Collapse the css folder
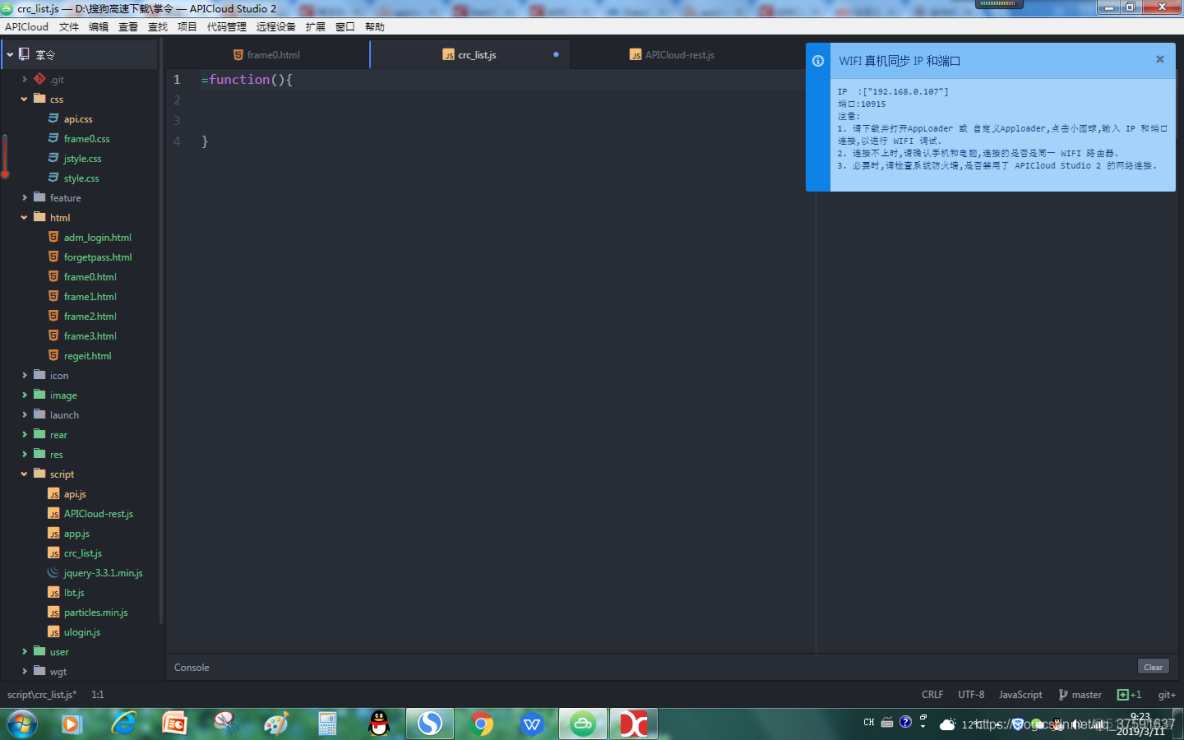The width and height of the screenshot is (1184, 740). (24, 99)
